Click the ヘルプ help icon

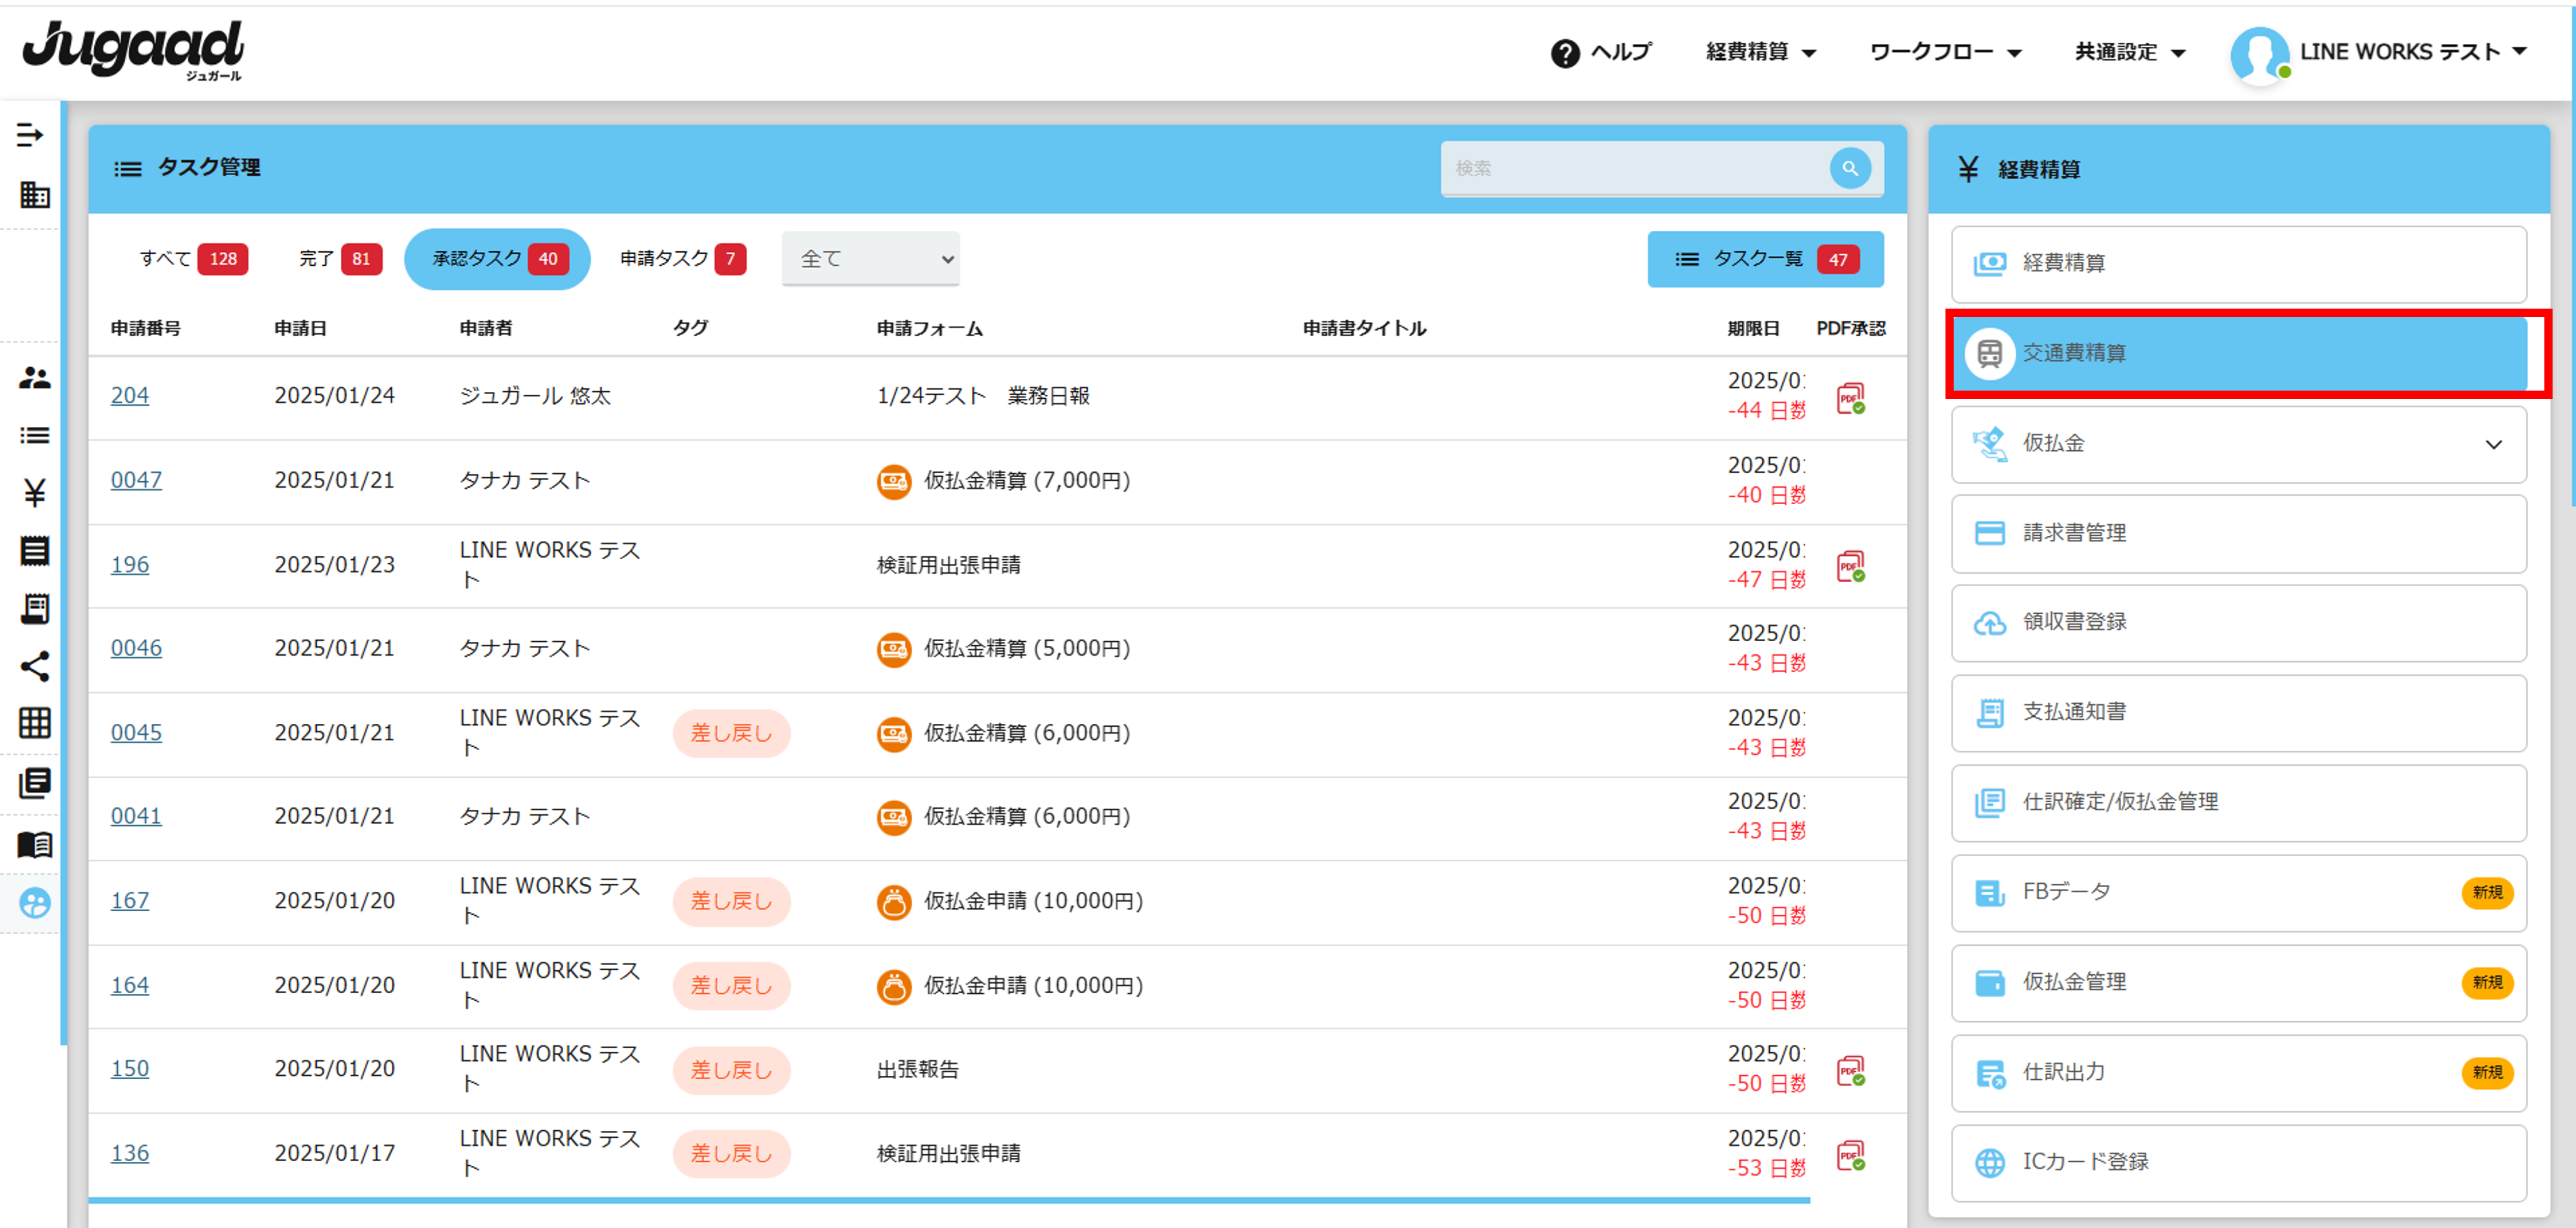[x=1565, y=53]
